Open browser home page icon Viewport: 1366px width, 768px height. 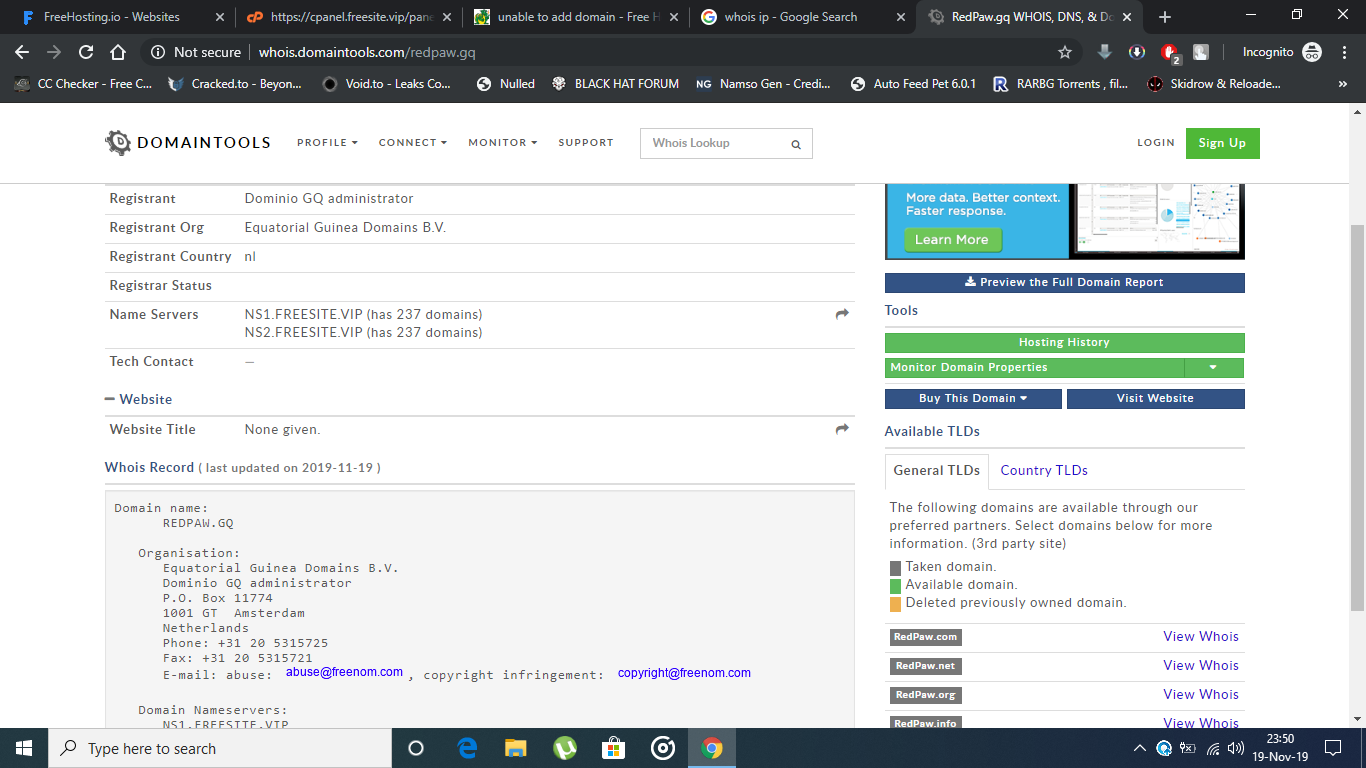tap(118, 52)
